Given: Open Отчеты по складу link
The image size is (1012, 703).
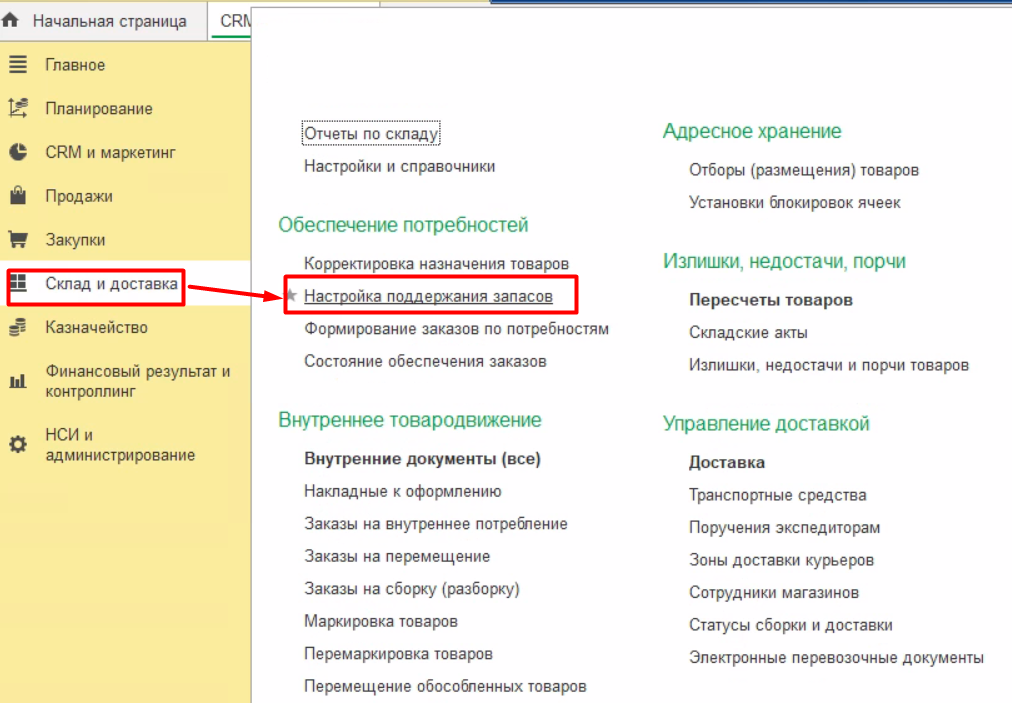Looking at the screenshot, I should click(371, 134).
